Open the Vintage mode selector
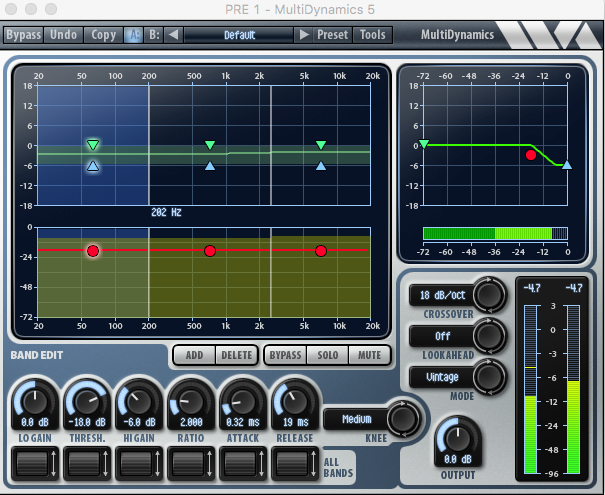 click(x=442, y=377)
